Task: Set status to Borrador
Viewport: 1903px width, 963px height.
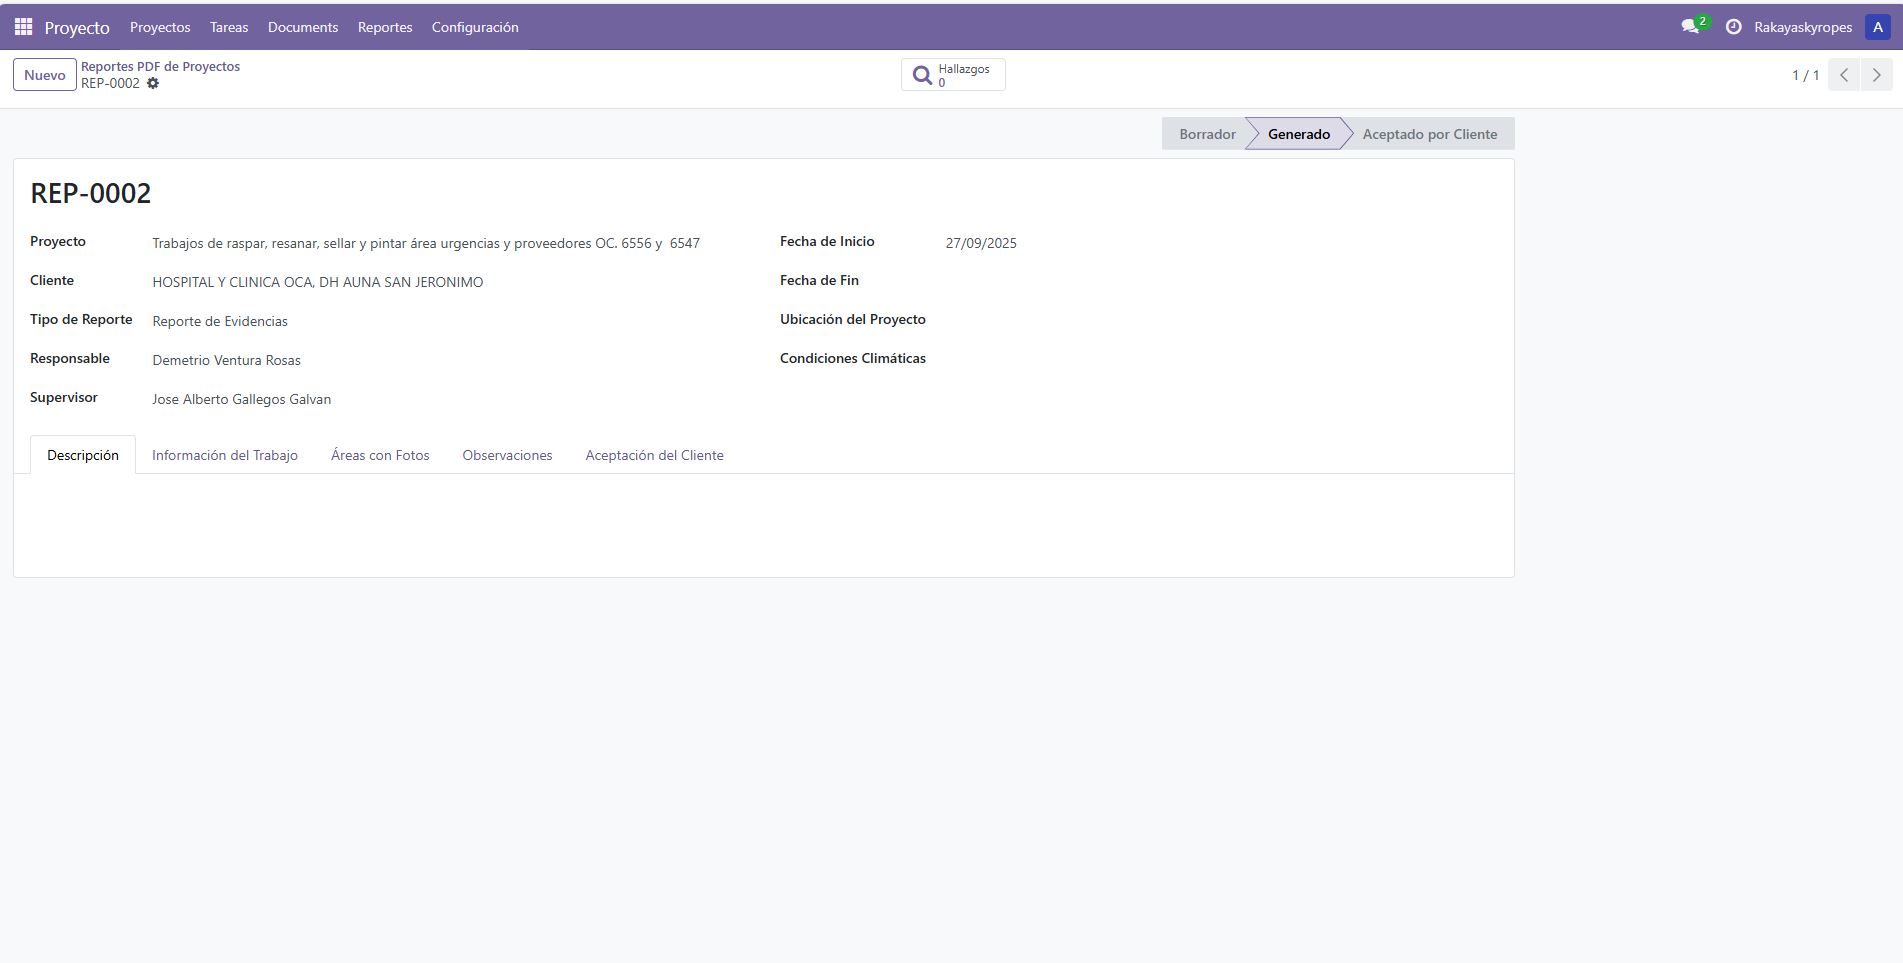Action: [x=1206, y=134]
